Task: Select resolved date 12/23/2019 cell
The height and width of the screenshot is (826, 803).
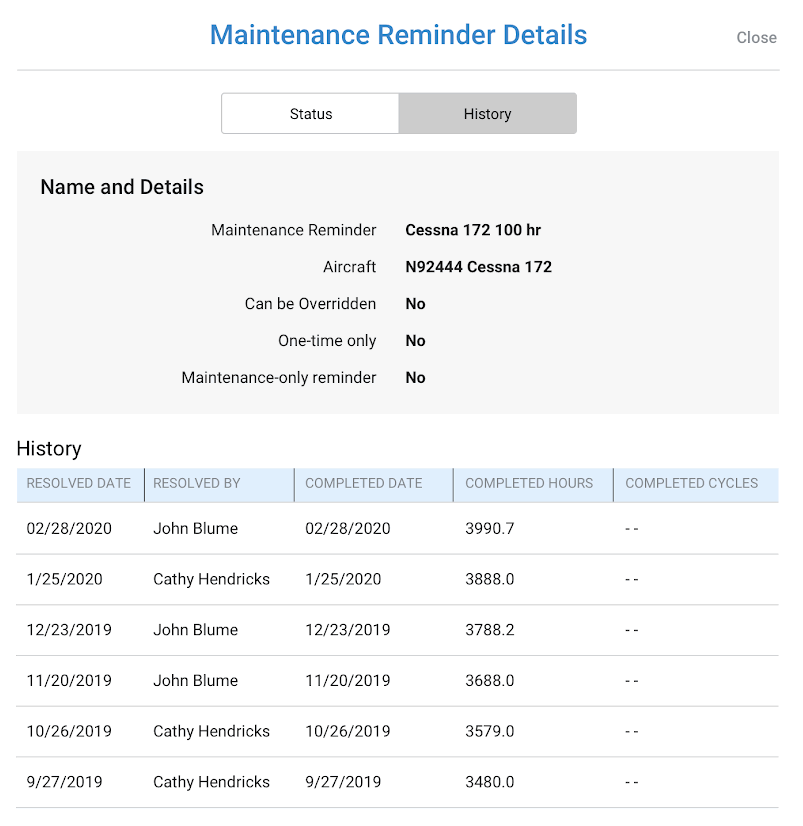Action: [x=69, y=630]
